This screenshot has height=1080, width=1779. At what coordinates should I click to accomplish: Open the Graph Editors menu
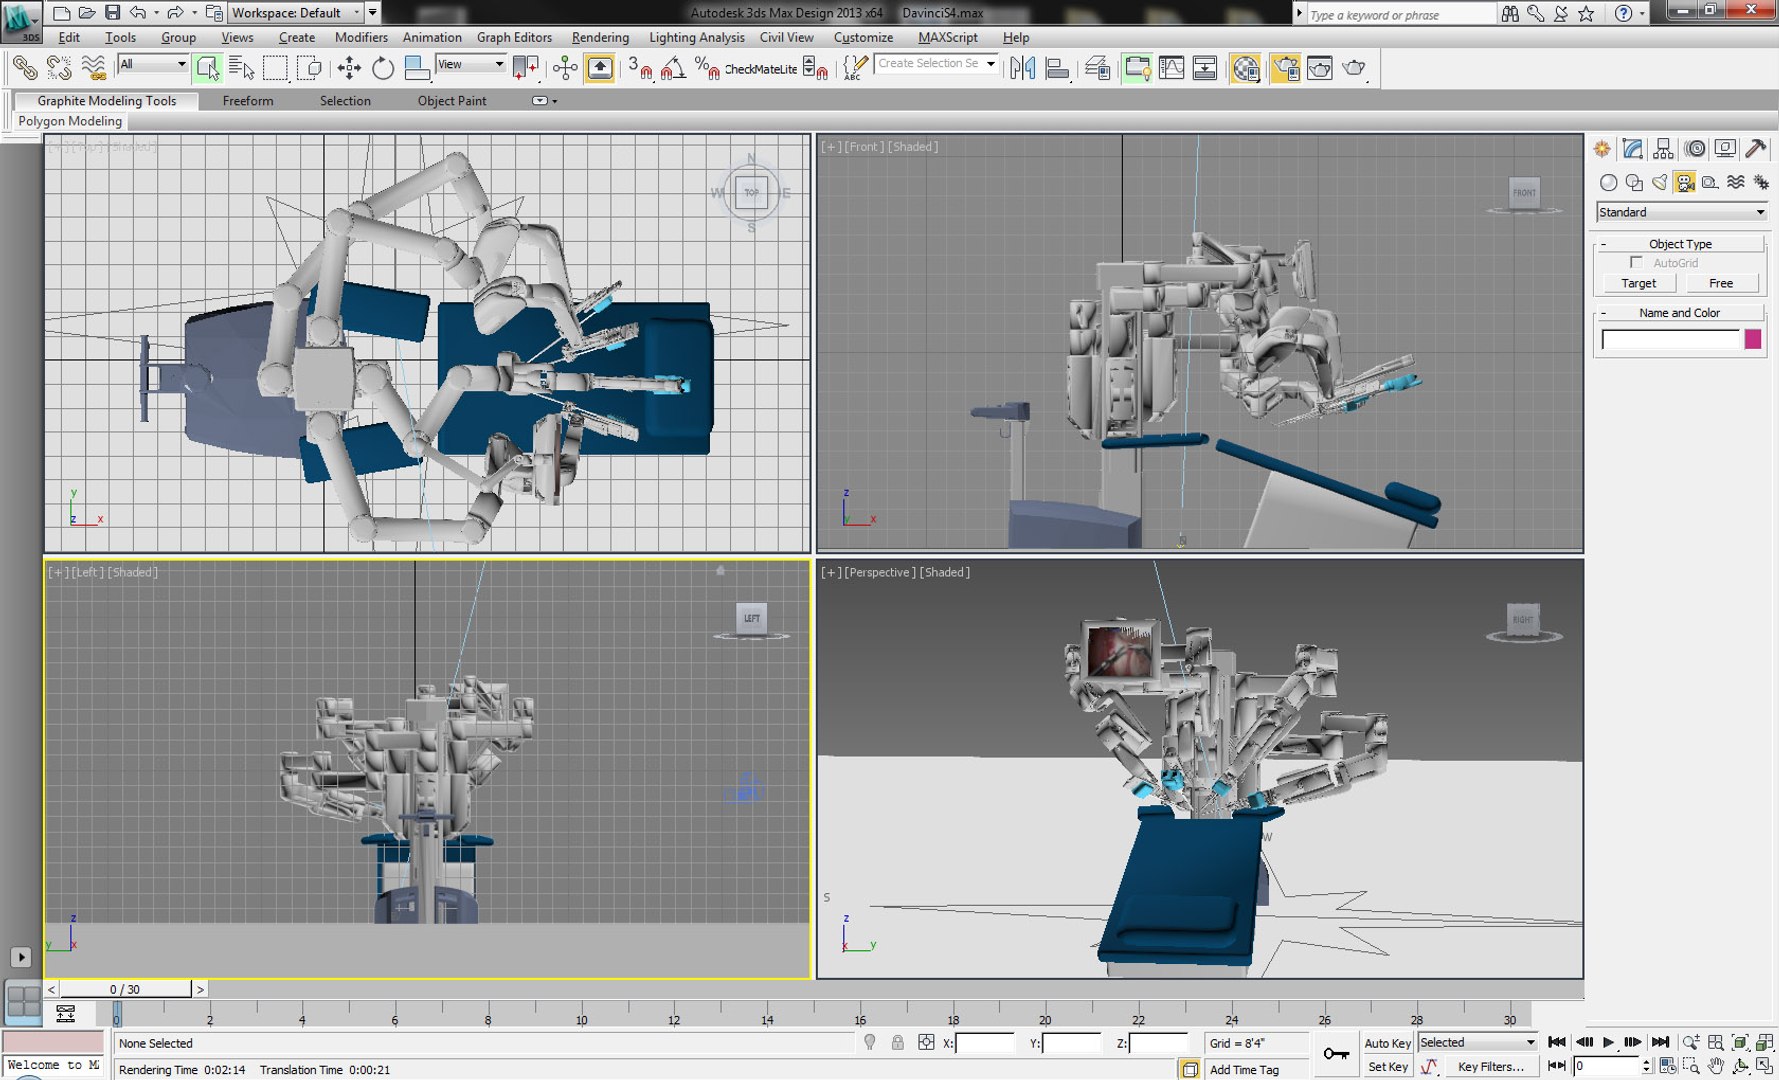point(514,37)
